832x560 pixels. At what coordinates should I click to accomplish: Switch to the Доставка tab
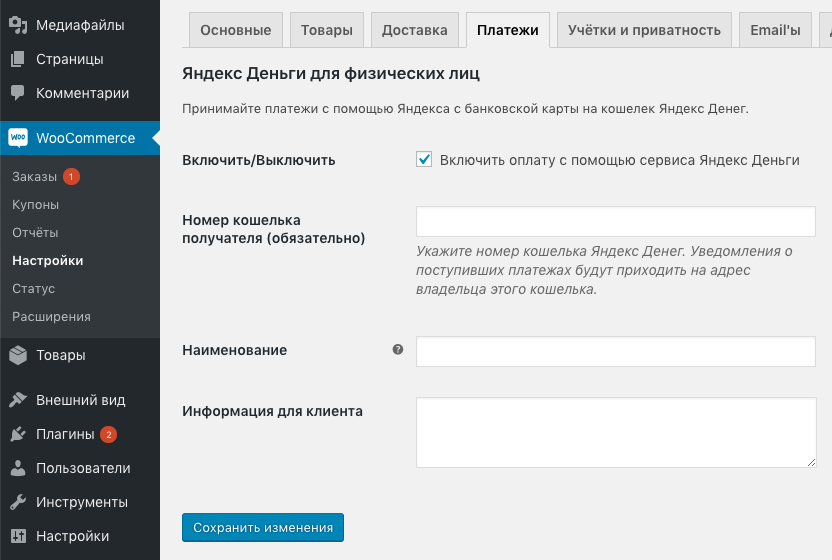pos(414,30)
